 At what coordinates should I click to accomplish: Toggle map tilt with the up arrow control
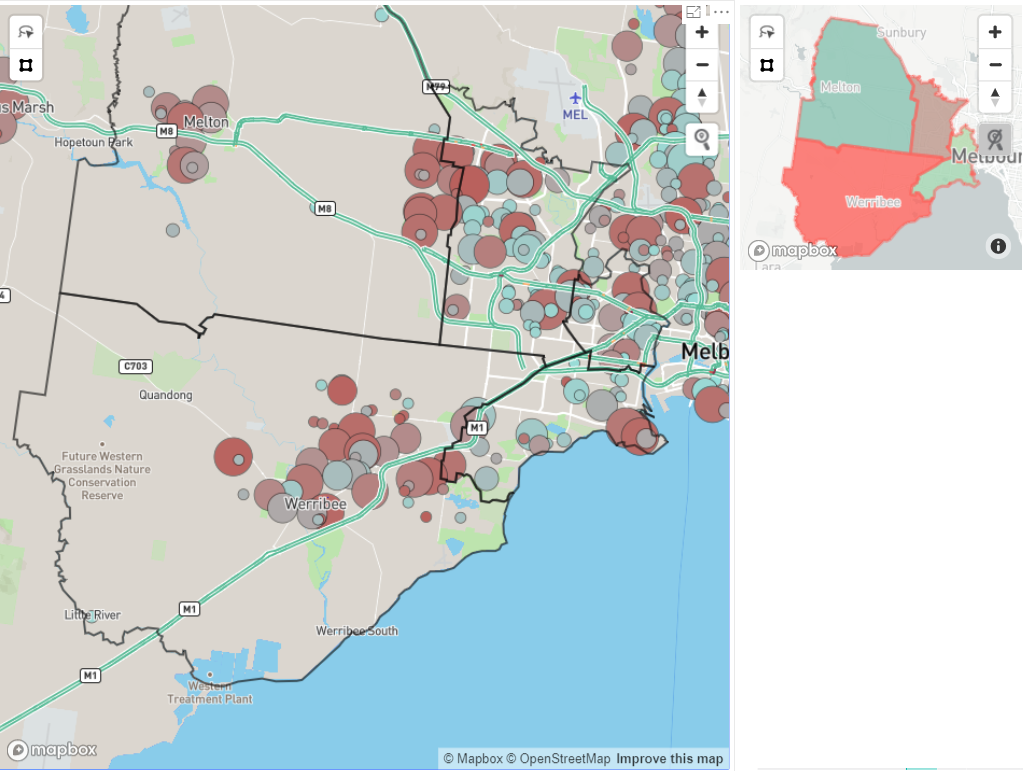[702, 93]
